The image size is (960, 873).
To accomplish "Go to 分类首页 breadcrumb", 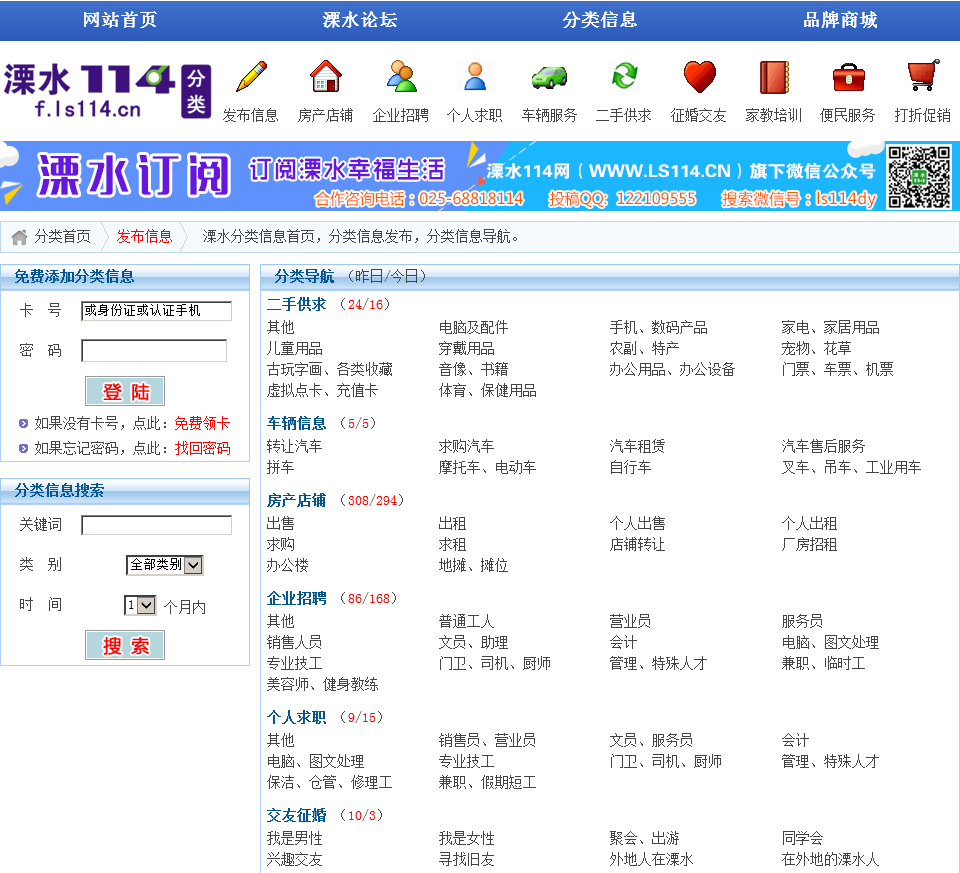I will click(x=62, y=237).
